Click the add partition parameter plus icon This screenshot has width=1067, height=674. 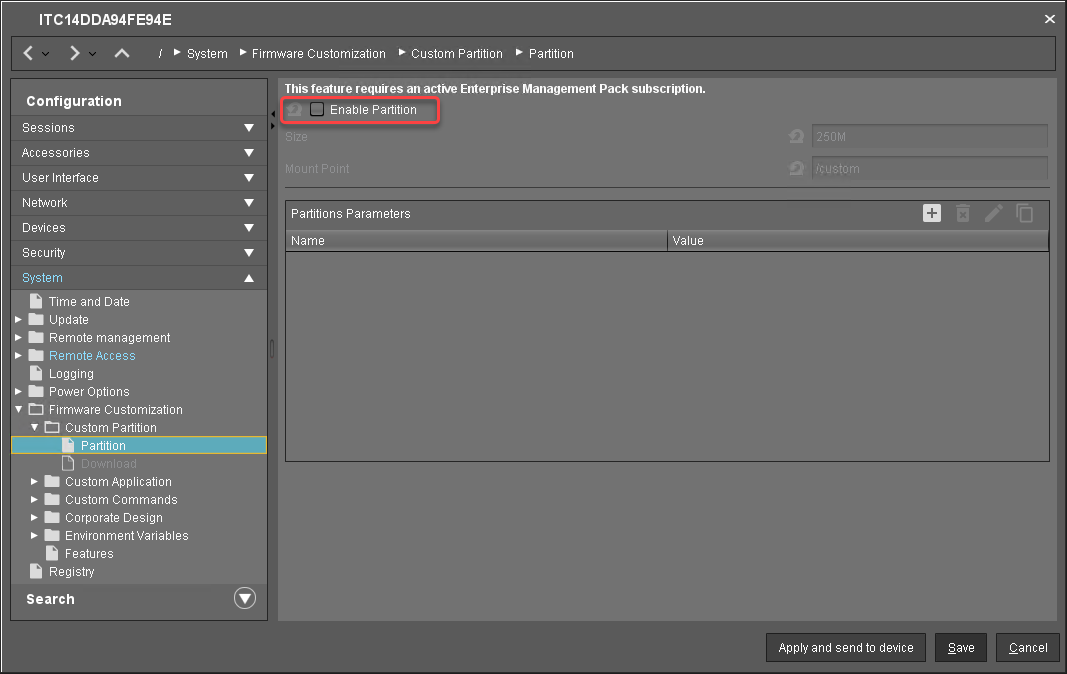[x=932, y=213]
